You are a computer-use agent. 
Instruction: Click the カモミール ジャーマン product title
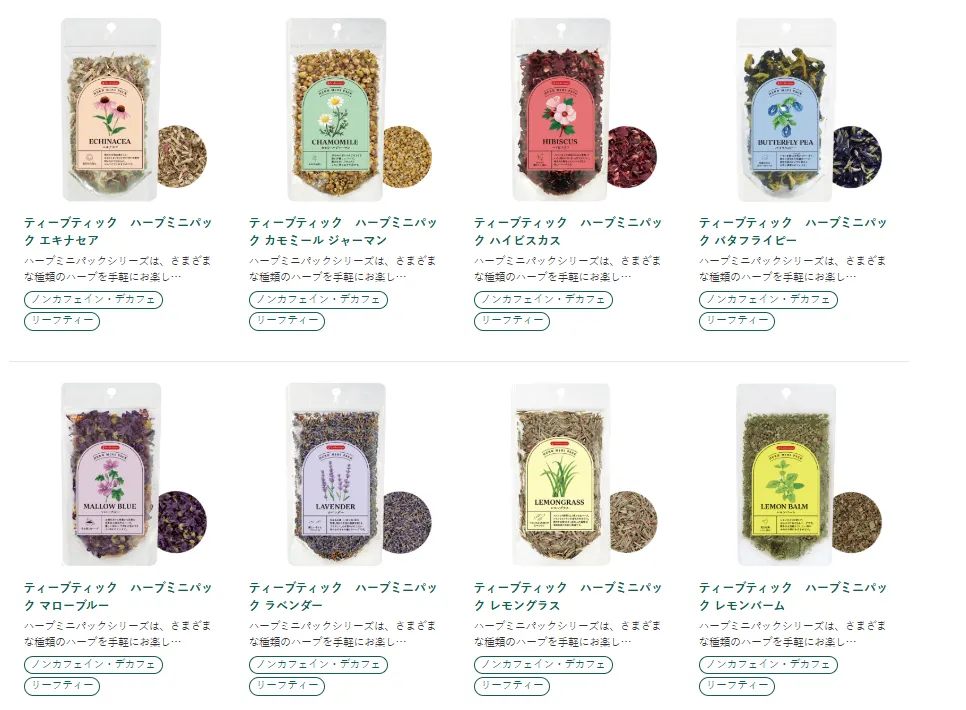pyautogui.click(x=343, y=231)
